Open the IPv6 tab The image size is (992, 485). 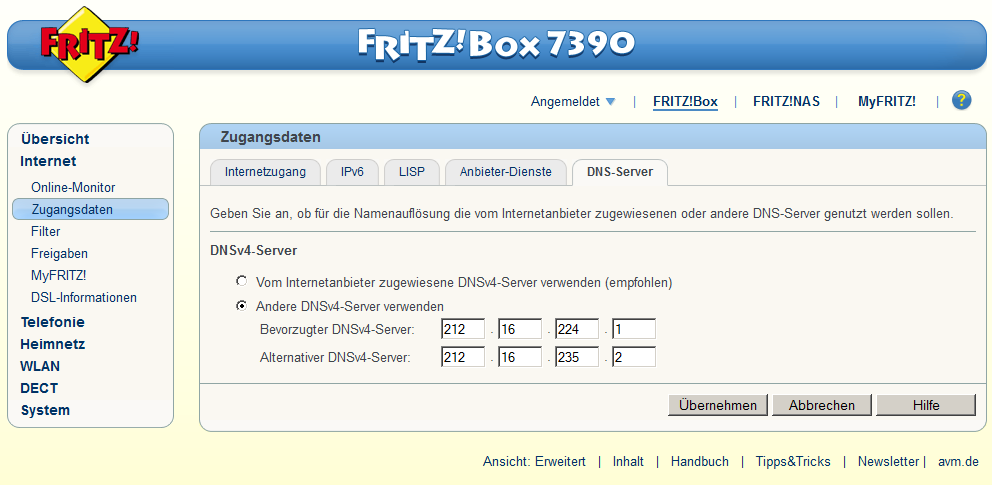[352, 172]
